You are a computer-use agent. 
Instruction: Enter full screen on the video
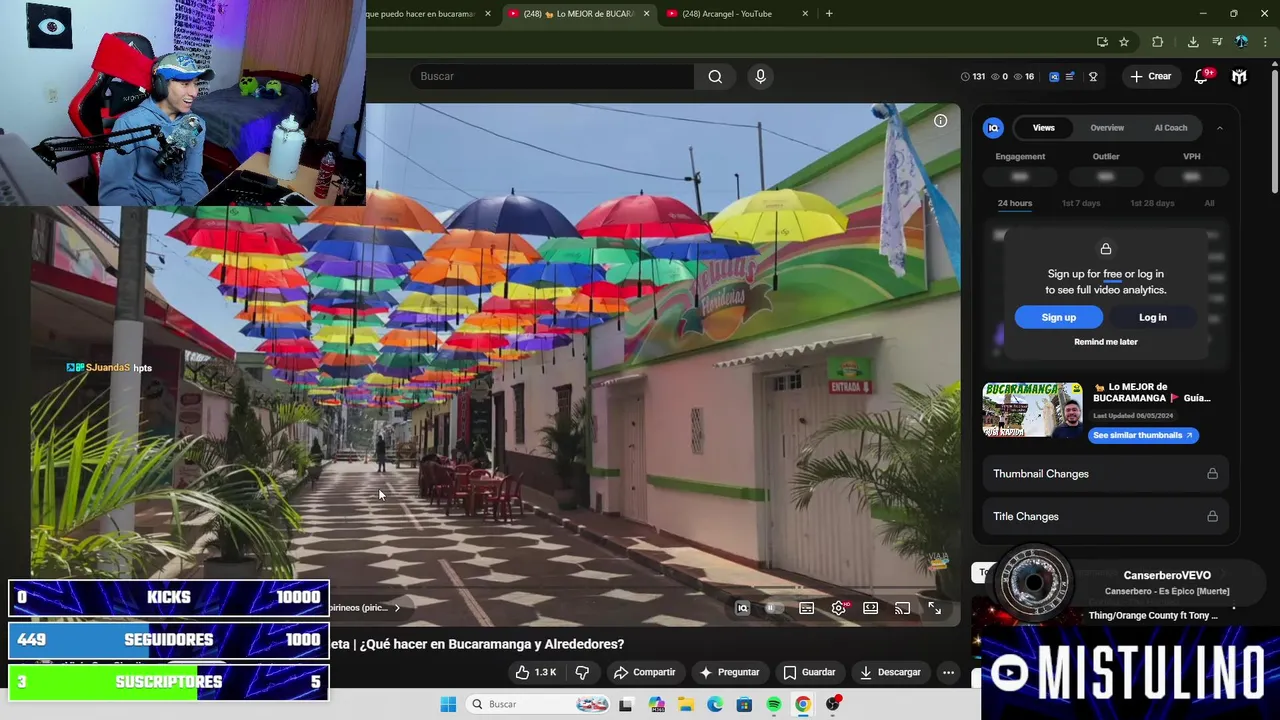coord(934,608)
